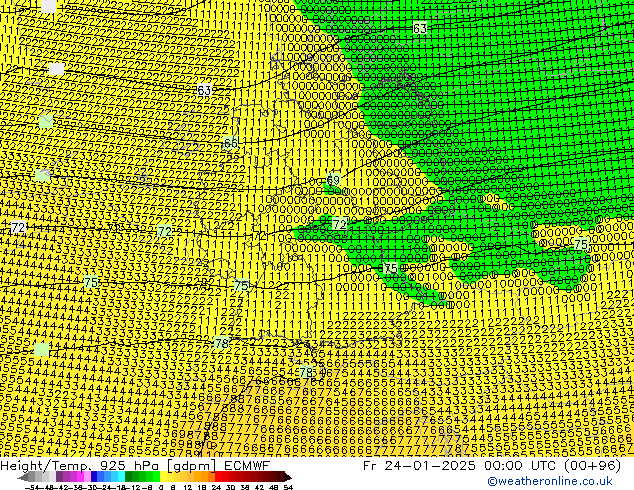Image resolution: width=634 pixels, height=490 pixels.
Task: Click the dark brown right arrow end of the legend
Action: point(287,477)
